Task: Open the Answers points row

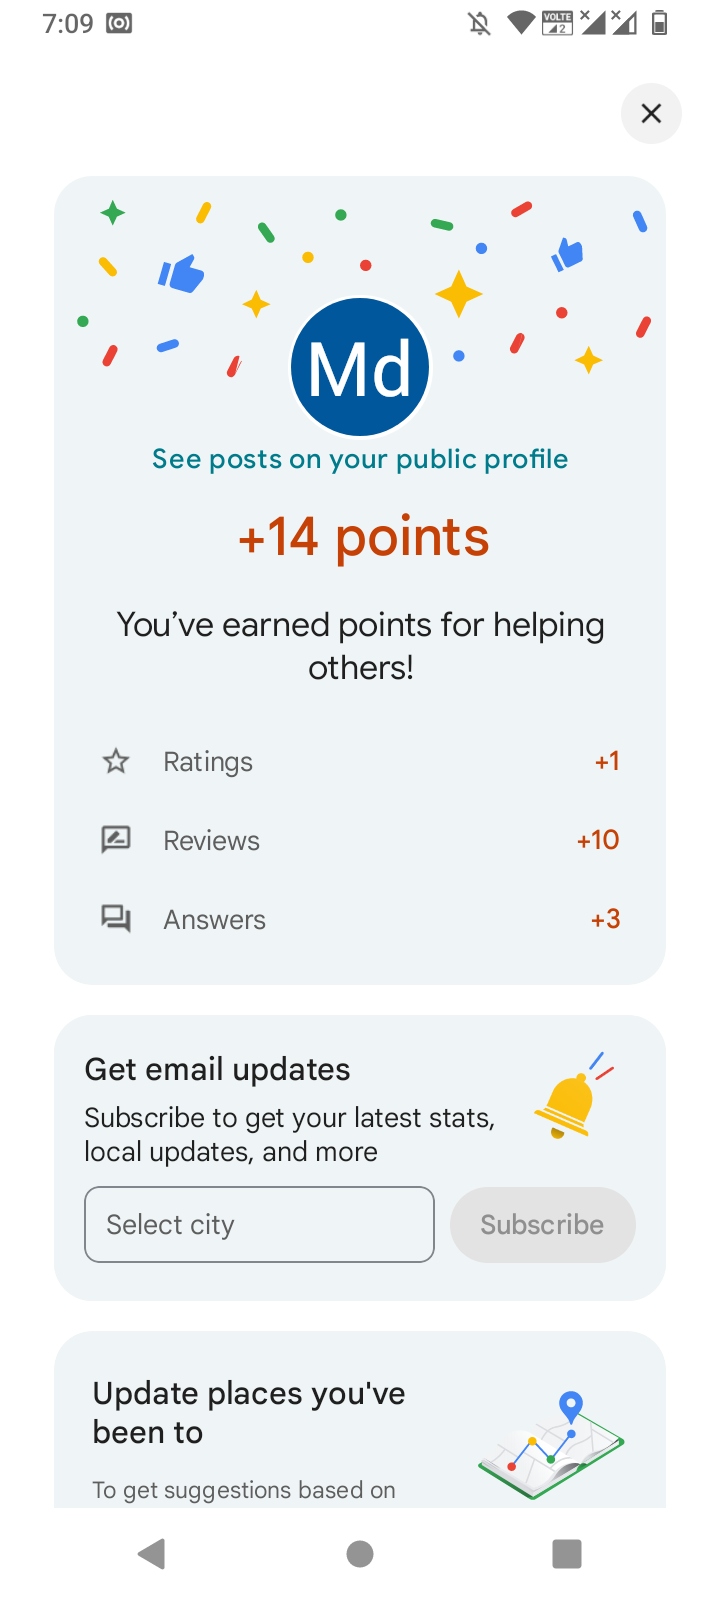Action: coord(360,919)
